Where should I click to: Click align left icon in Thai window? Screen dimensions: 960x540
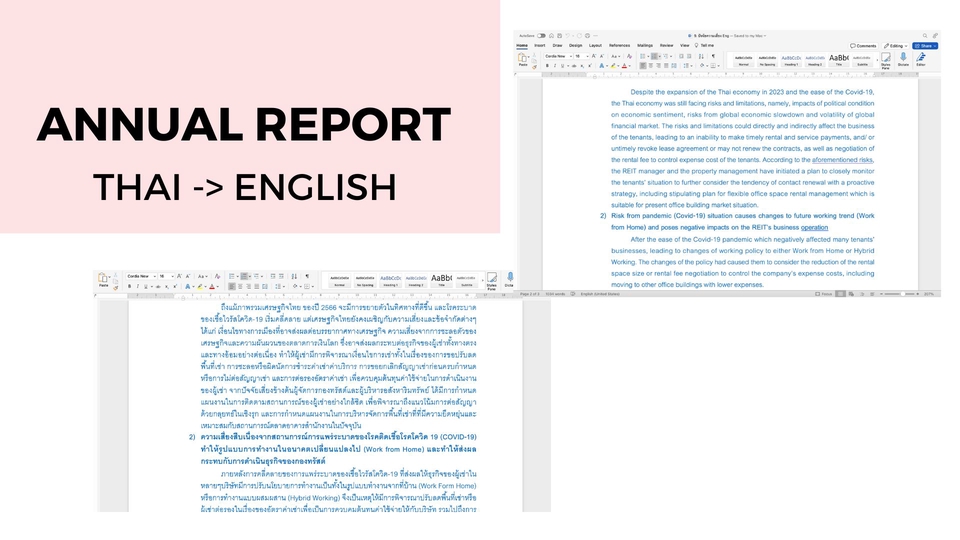point(231,287)
